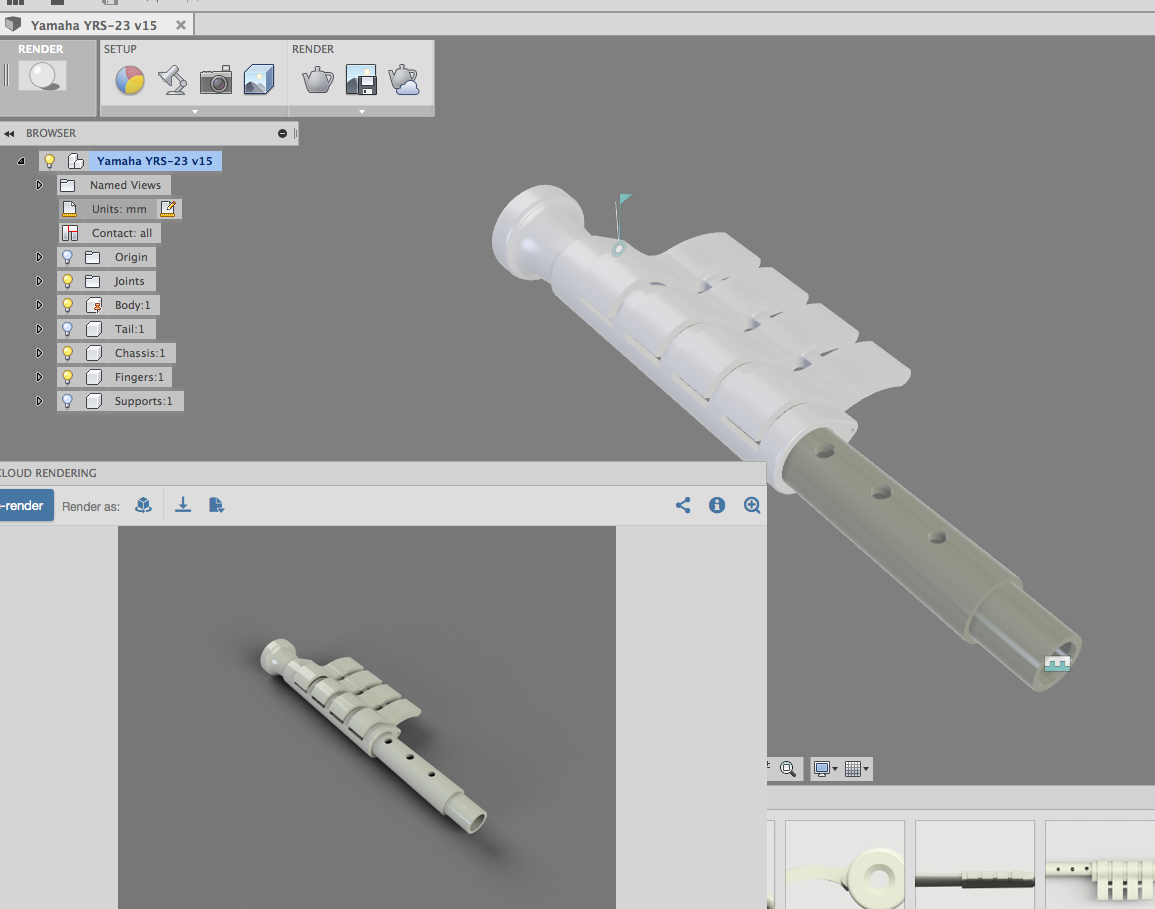Select Chassis:1 in the browser
Screen dimensions: 1155x909
pyautogui.click(x=140, y=353)
